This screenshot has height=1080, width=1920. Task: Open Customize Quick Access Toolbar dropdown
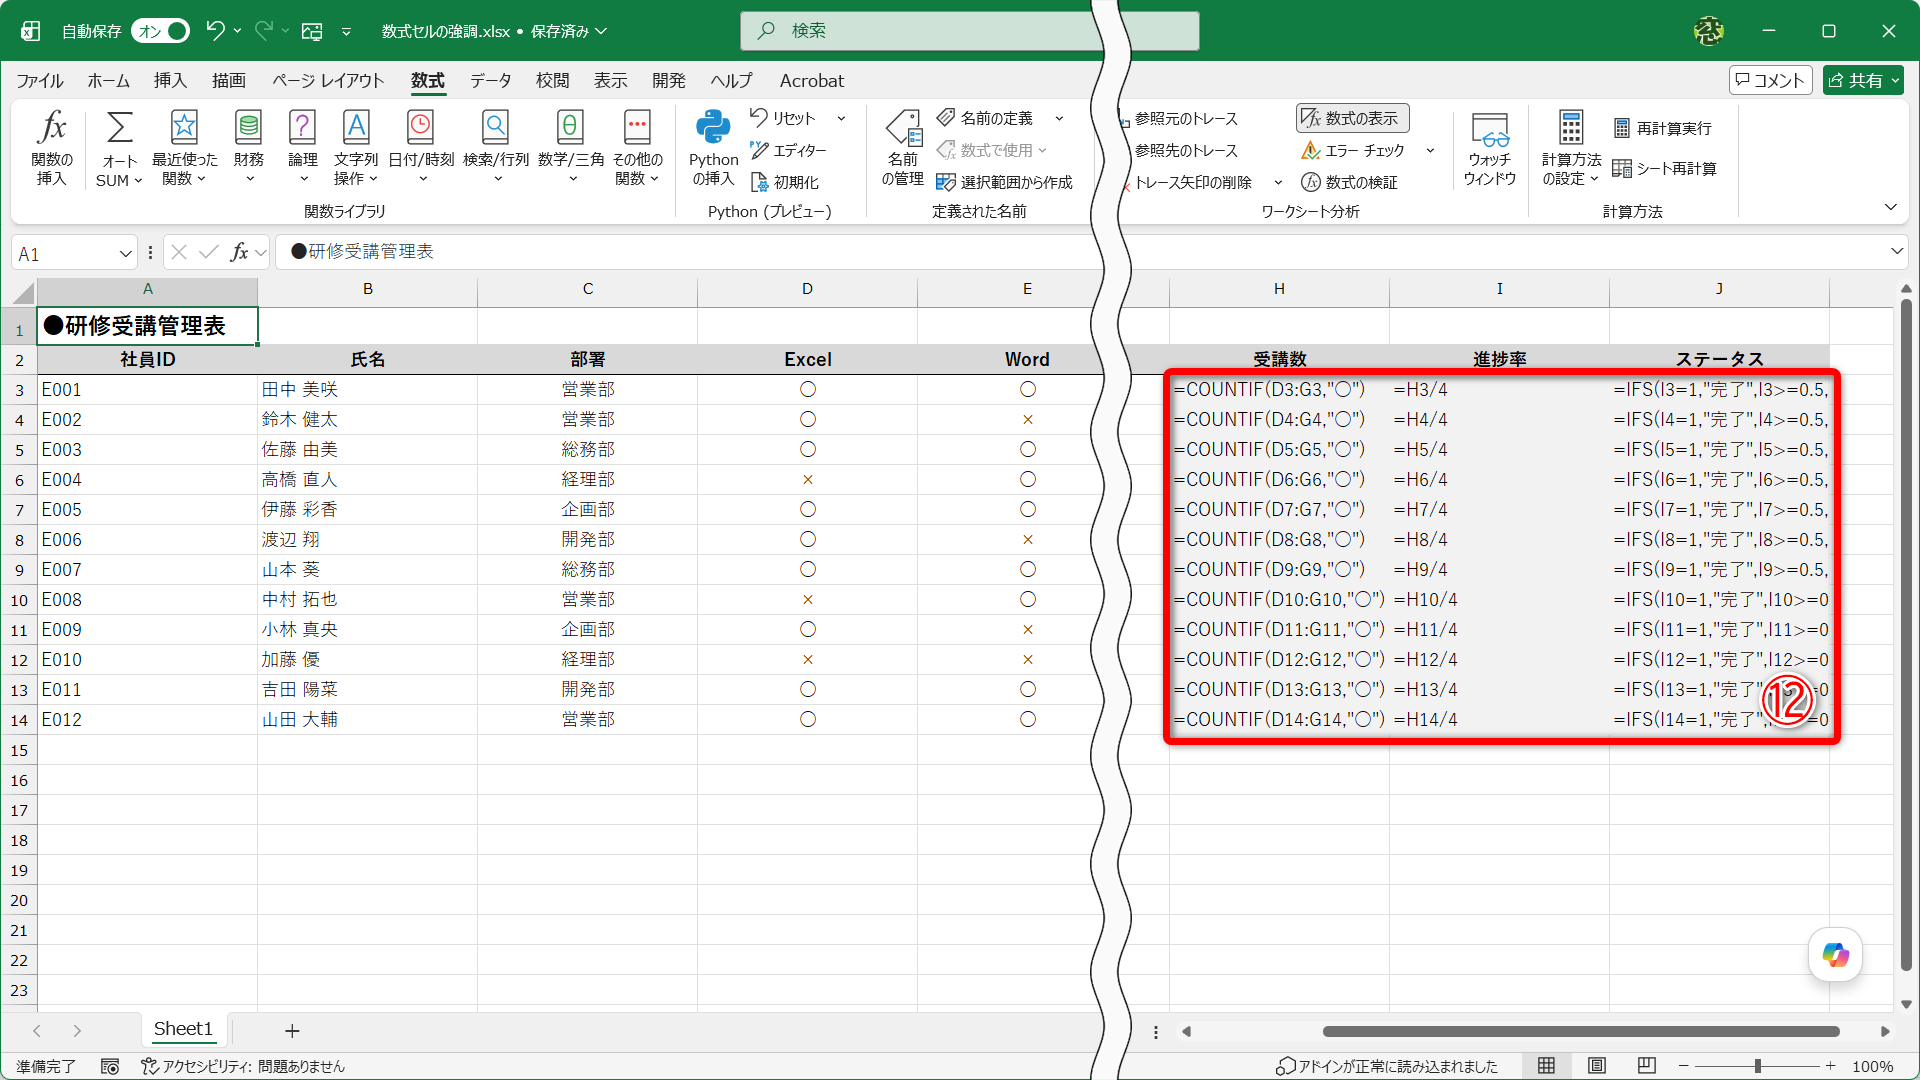point(346,31)
